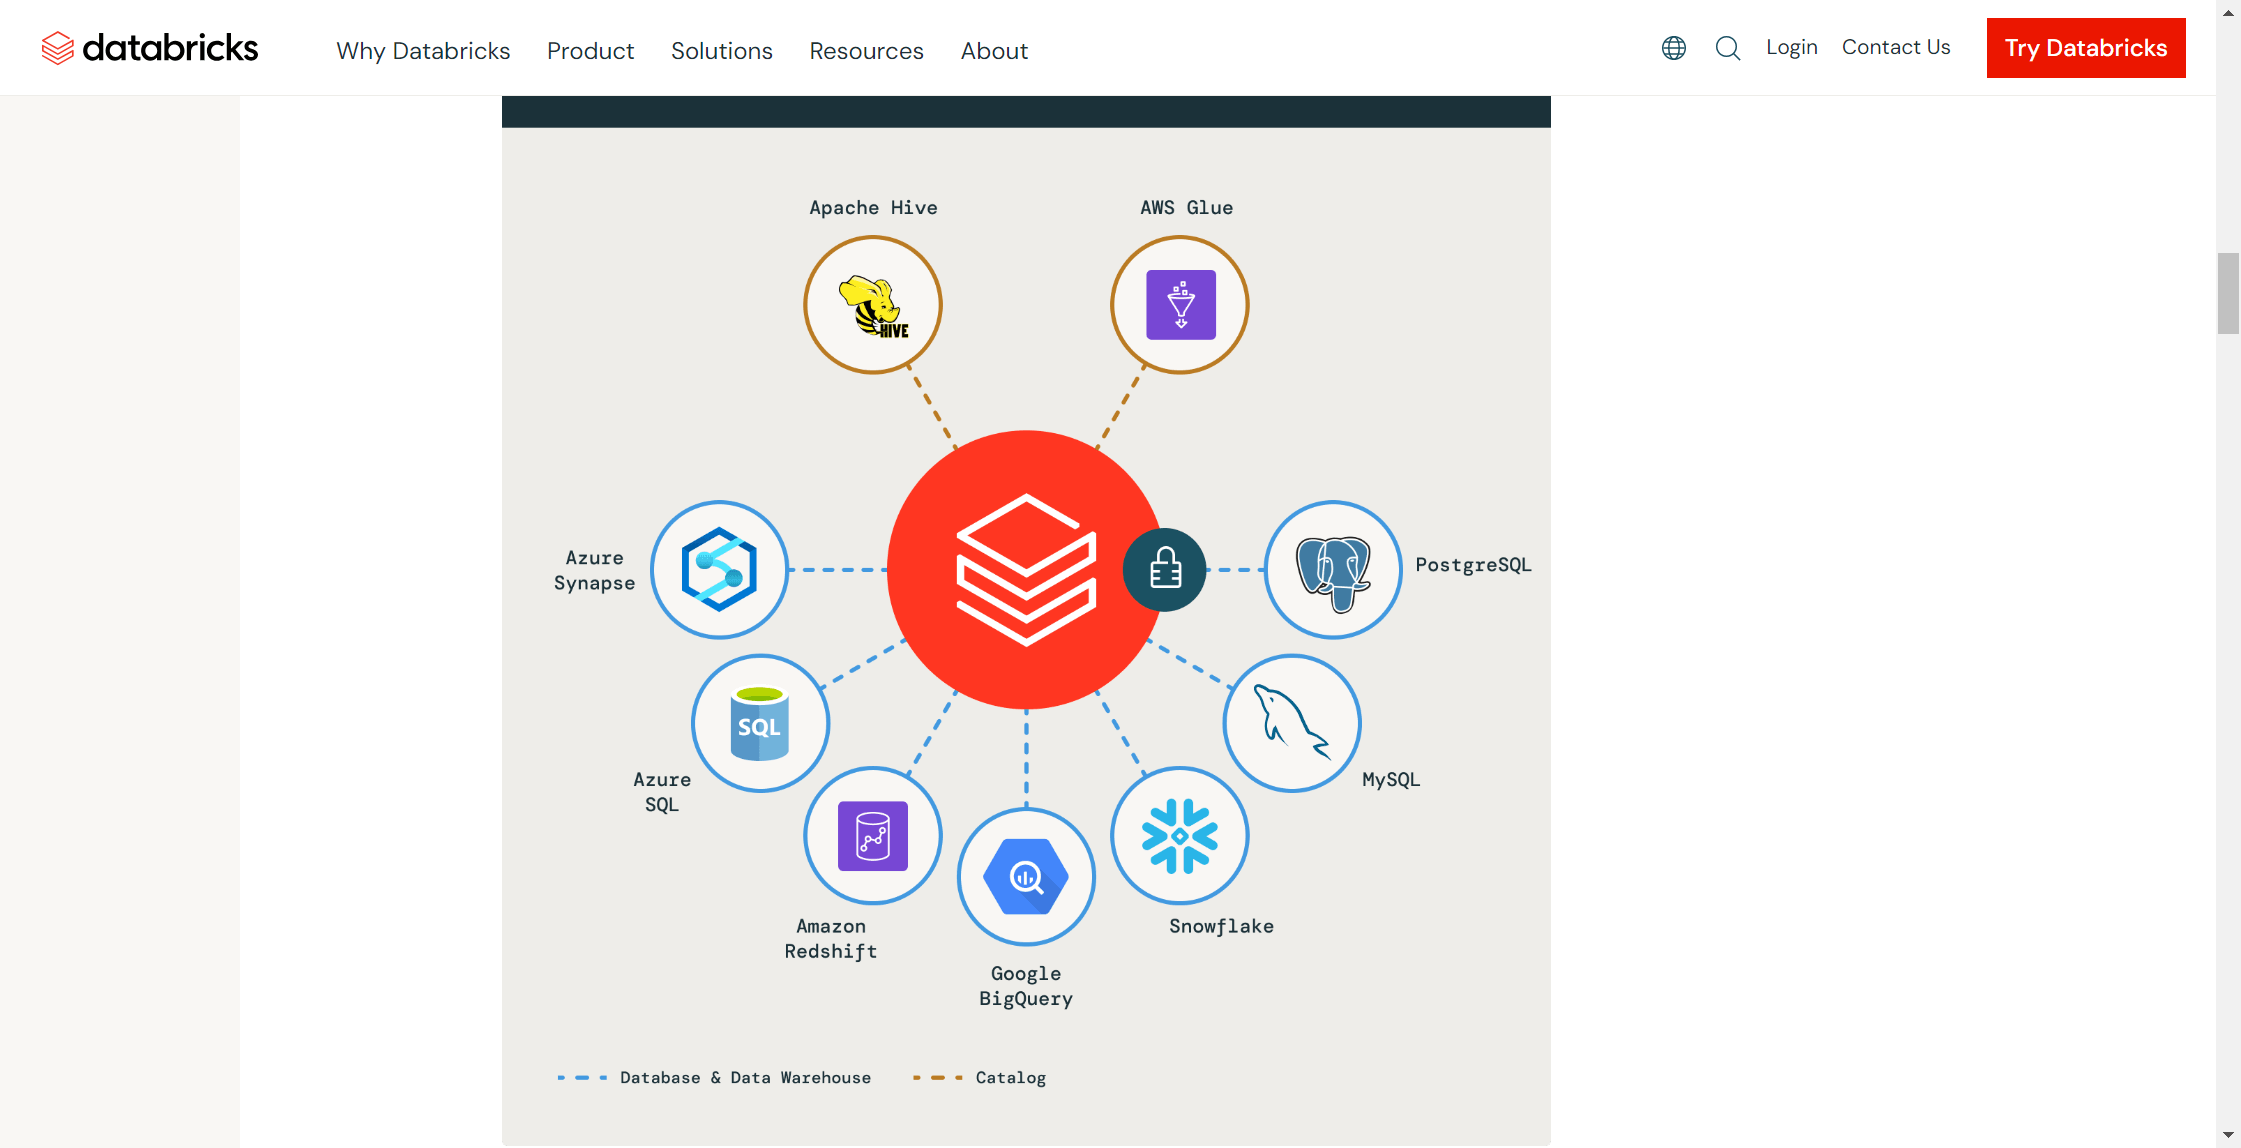Click the Database & Data Warehouse legend text

(745, 1078)
